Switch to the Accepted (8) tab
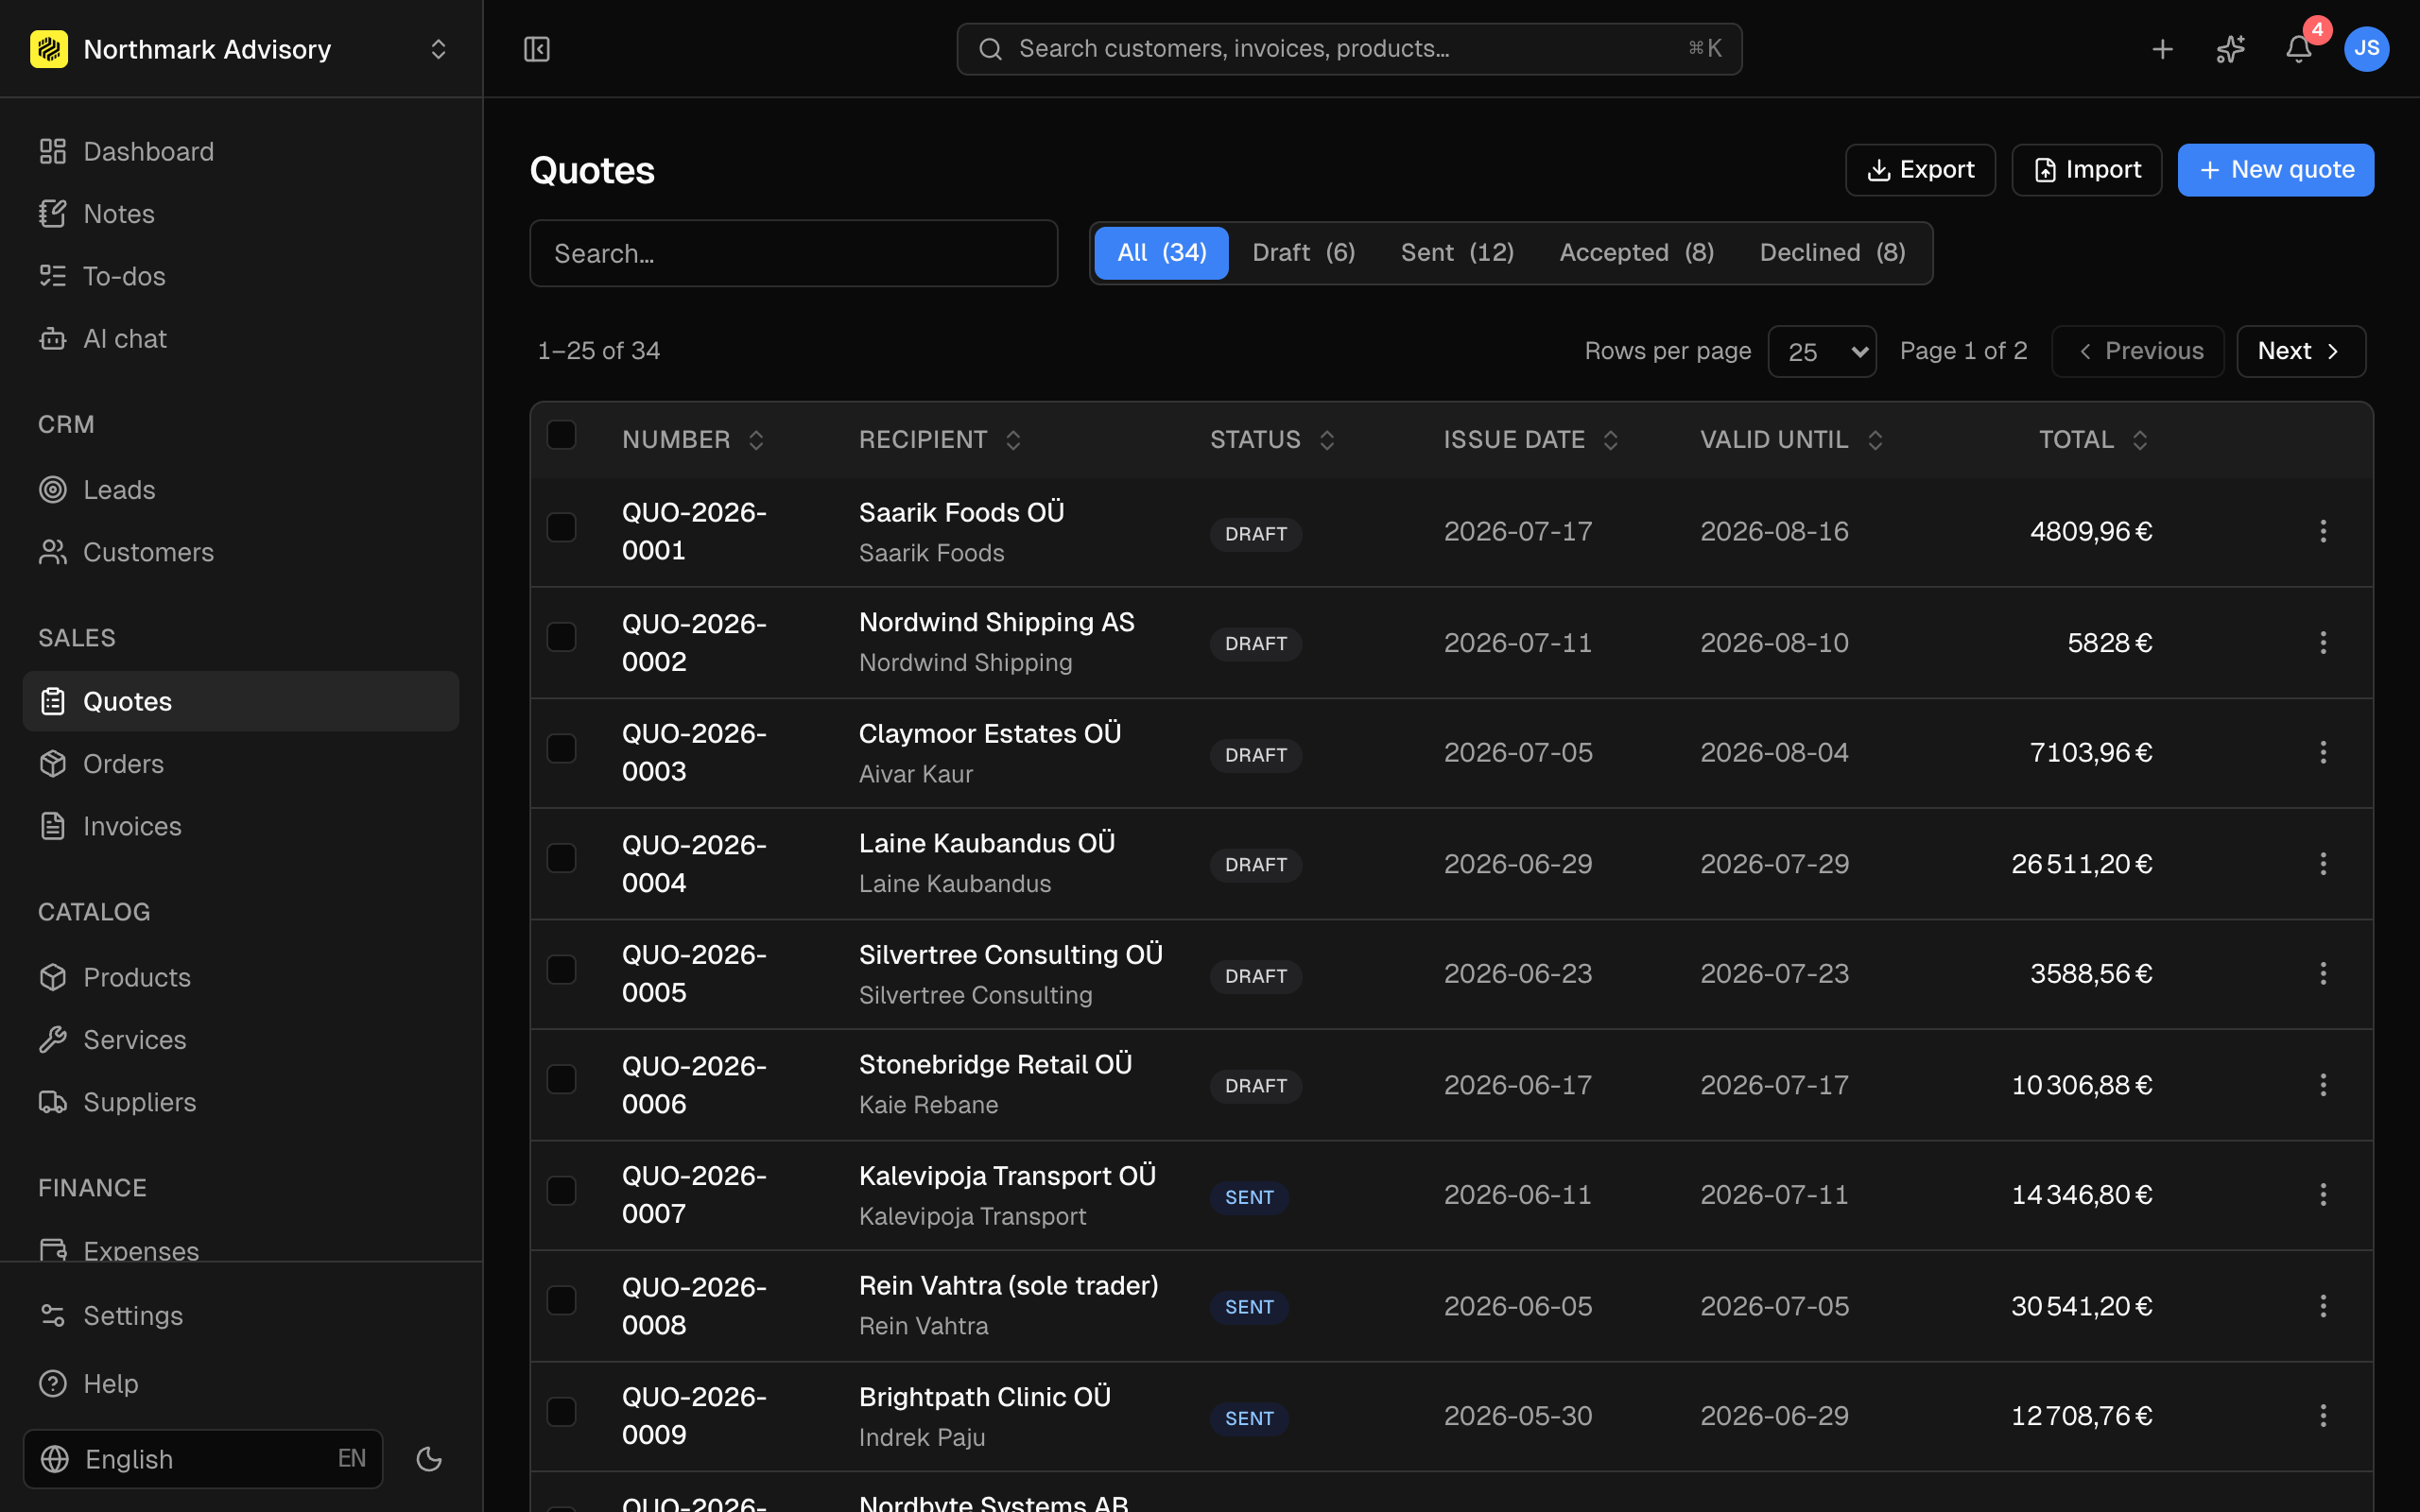Screen dimensions: 2420x1512 pos(1636,253)
